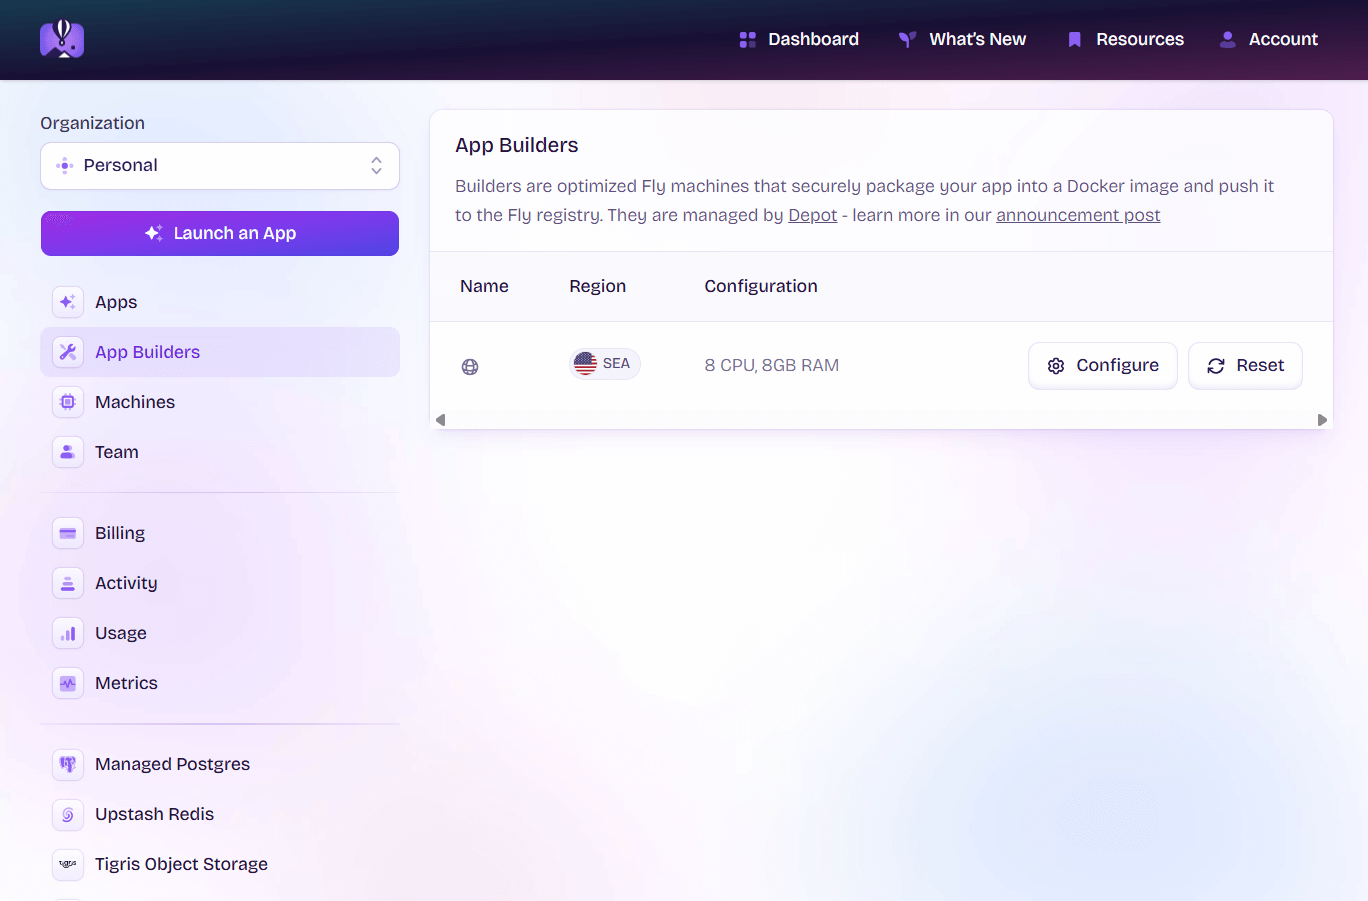Open the announcement post link
Image resolution: width=1368 pixels, height=901 pixels.
click(x=1078, y=215)
